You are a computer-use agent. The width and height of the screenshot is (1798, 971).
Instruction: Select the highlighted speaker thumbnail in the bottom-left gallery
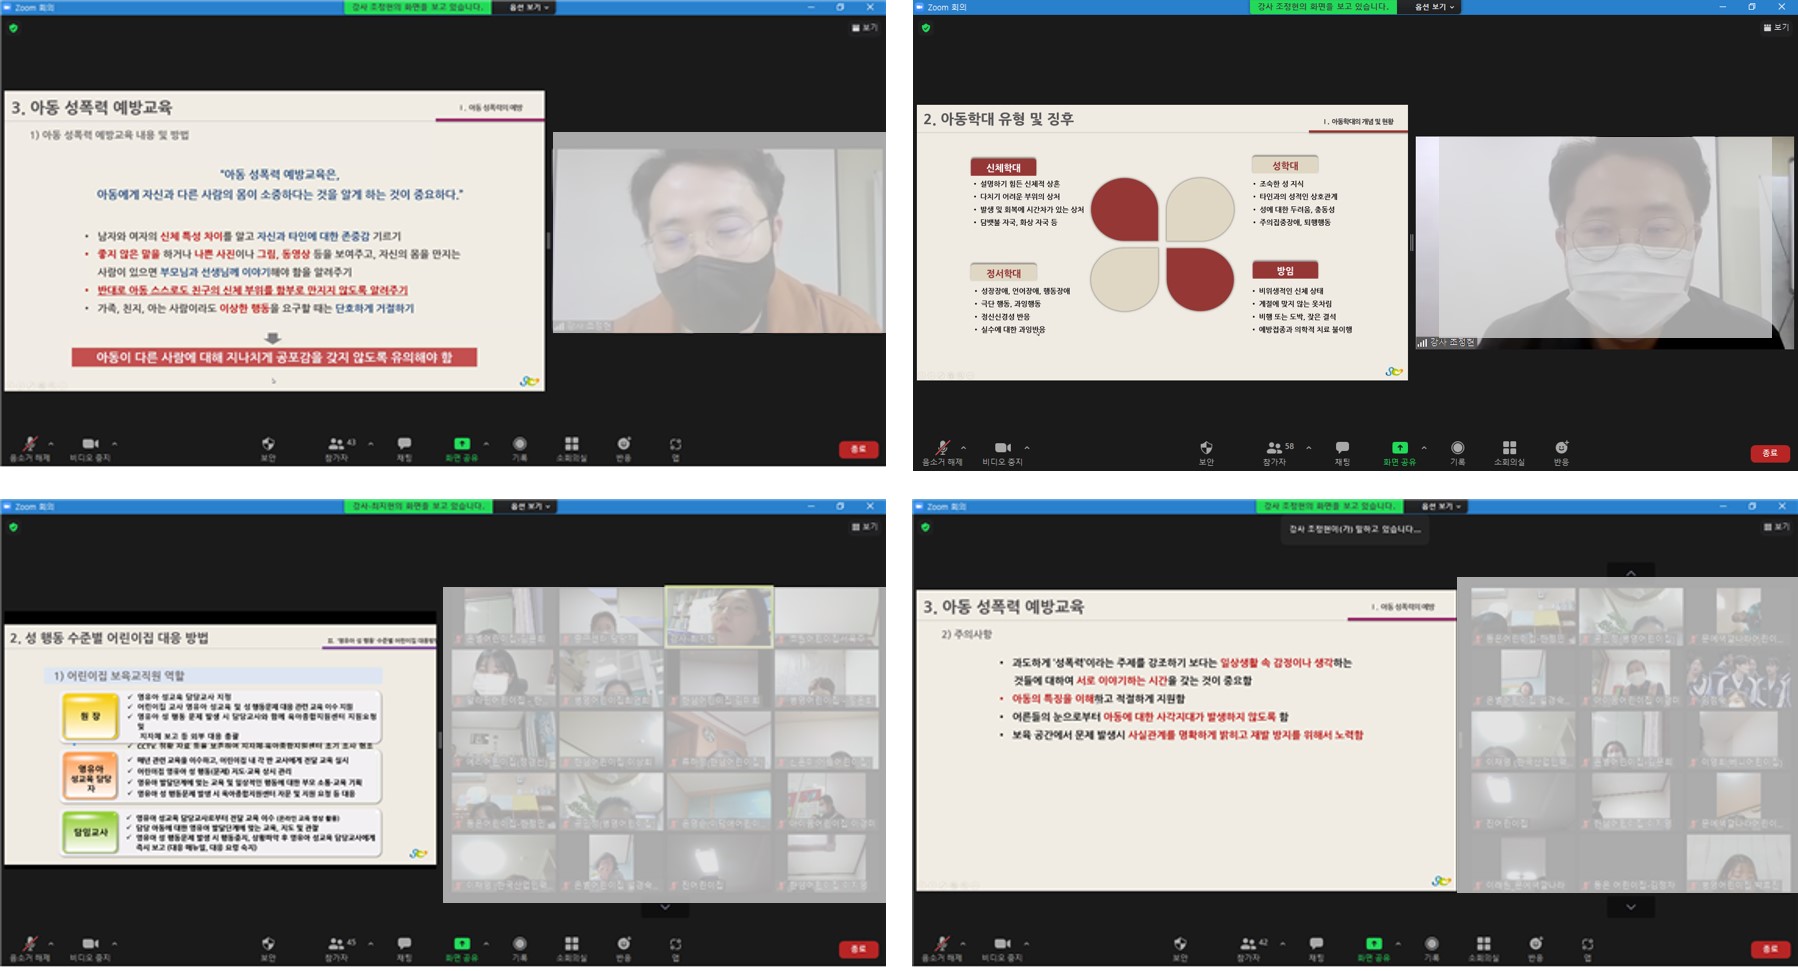(719, 616)
